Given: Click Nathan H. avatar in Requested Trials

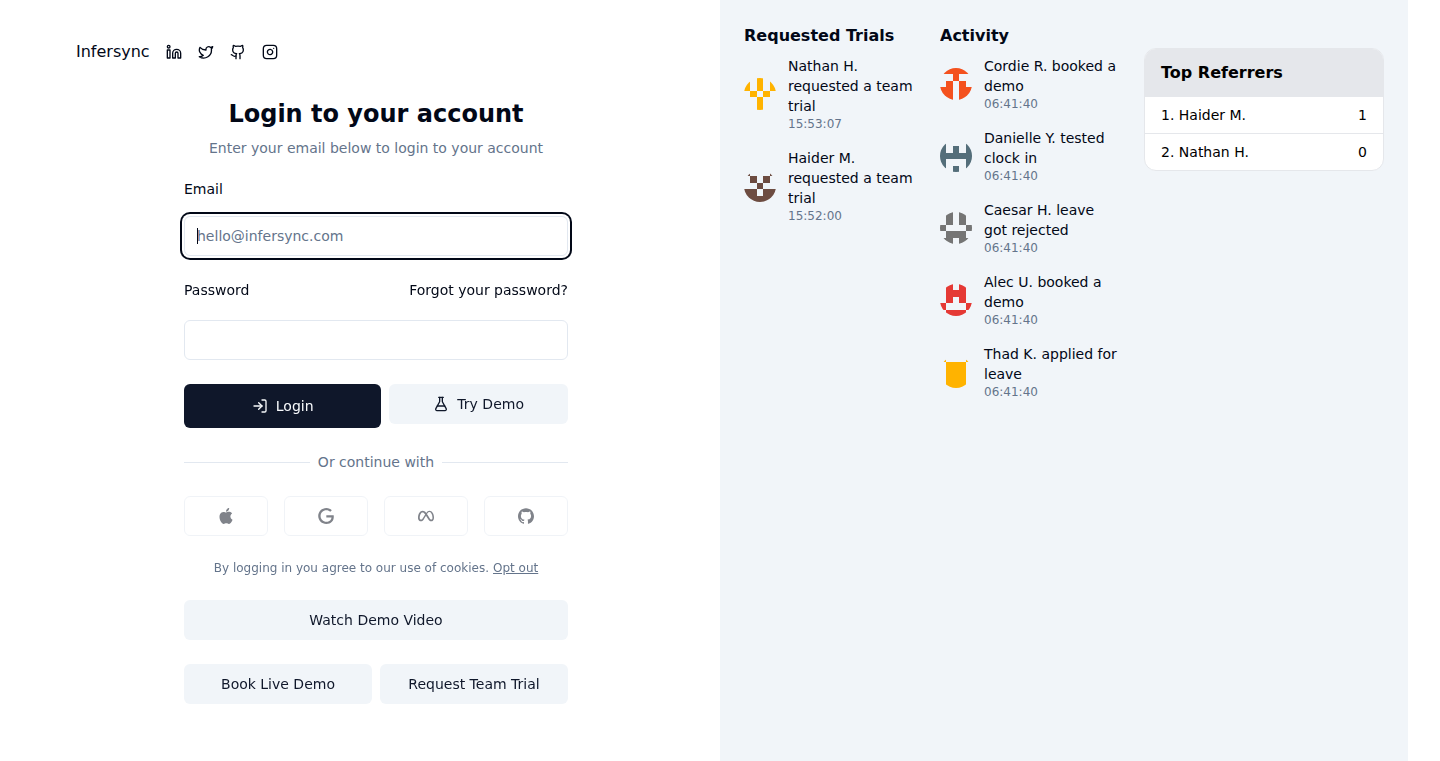Looking at the screenshot, I should pos(760,94).
